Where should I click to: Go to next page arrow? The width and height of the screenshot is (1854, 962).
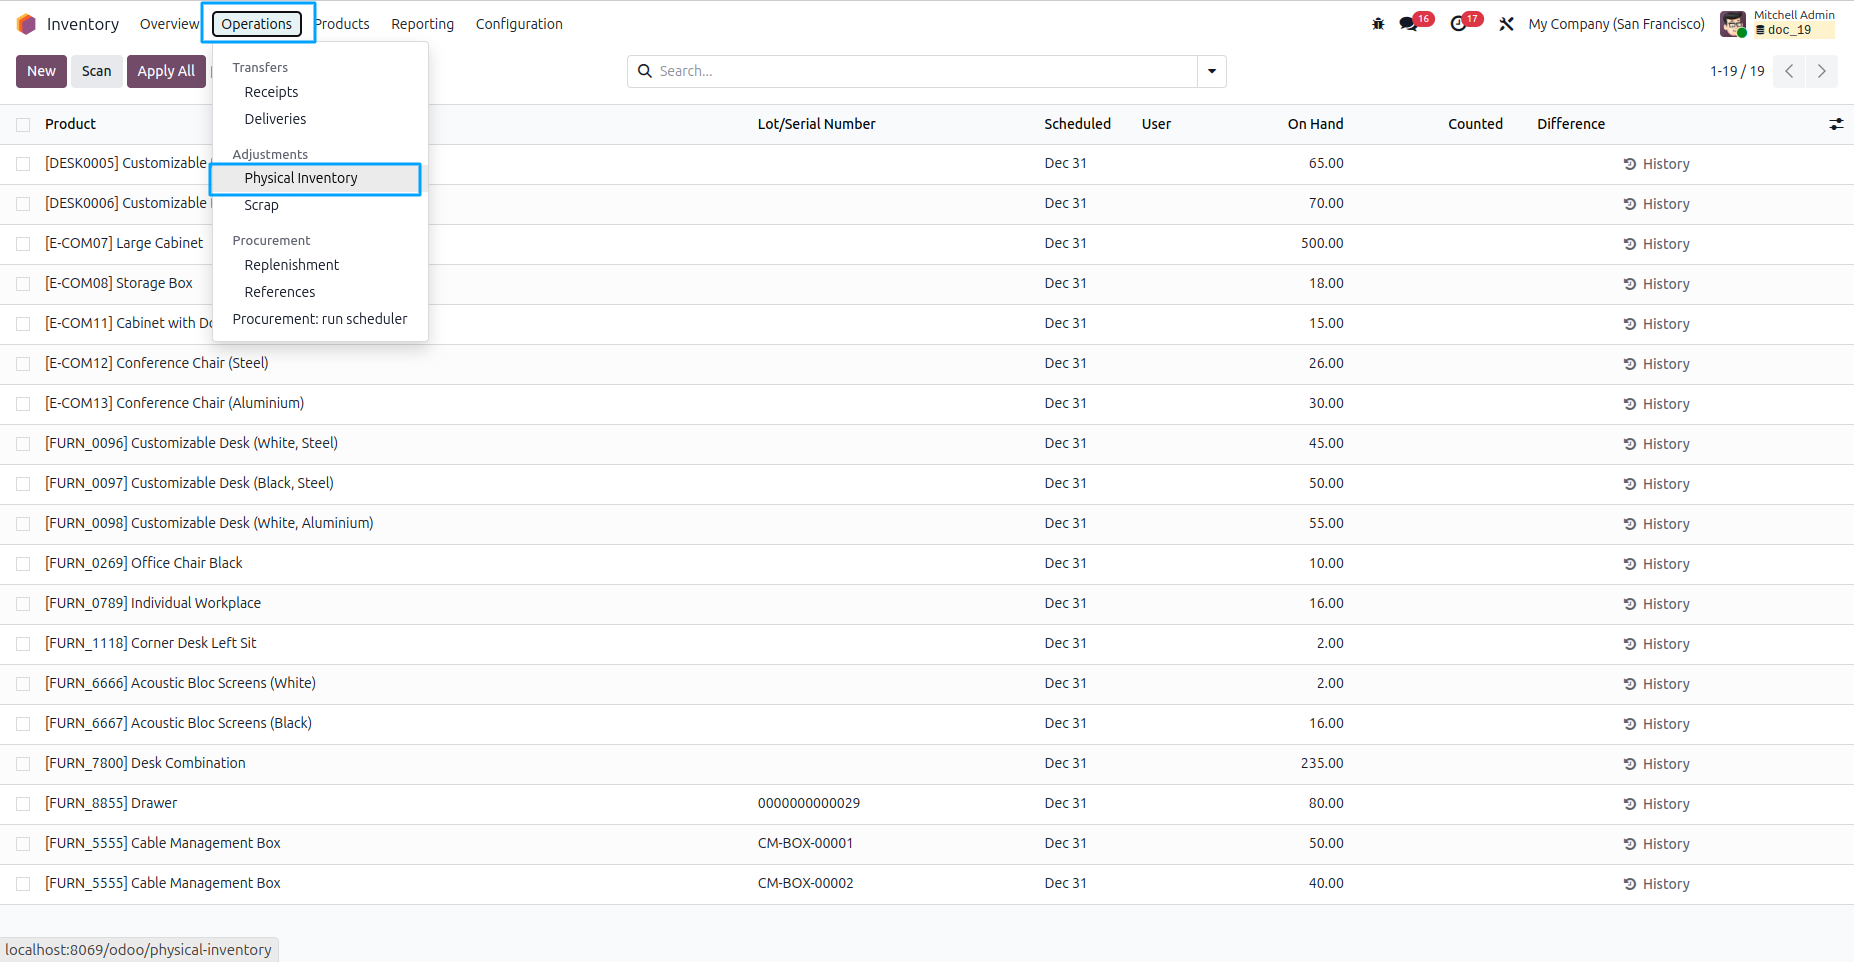[x=1821, y=71]
